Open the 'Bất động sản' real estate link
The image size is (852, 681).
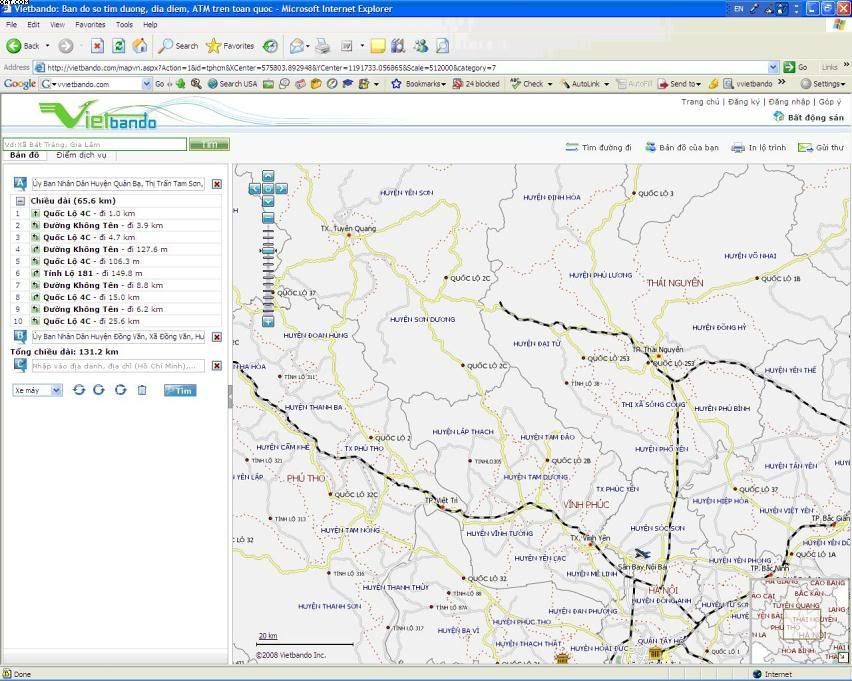point(809,117)
